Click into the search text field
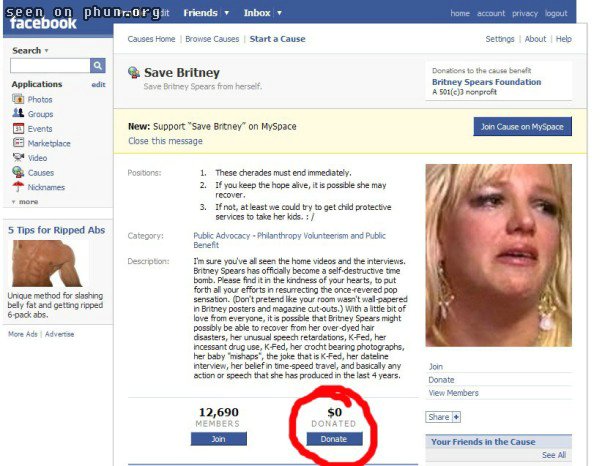The image size is (600, 466). (50, 65)
